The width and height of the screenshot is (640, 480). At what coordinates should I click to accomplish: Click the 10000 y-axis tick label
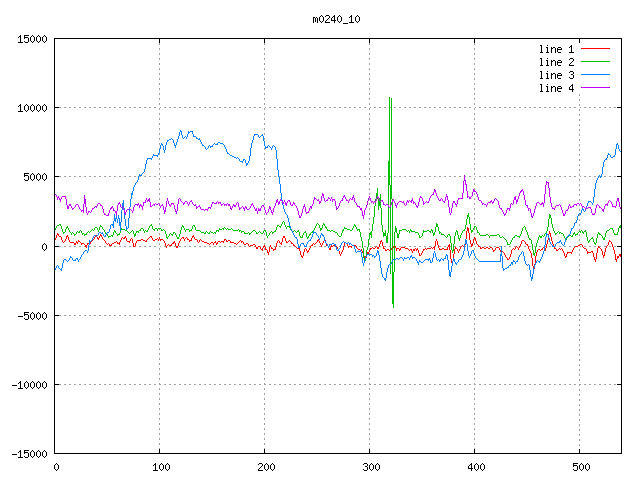click(31, 108)
